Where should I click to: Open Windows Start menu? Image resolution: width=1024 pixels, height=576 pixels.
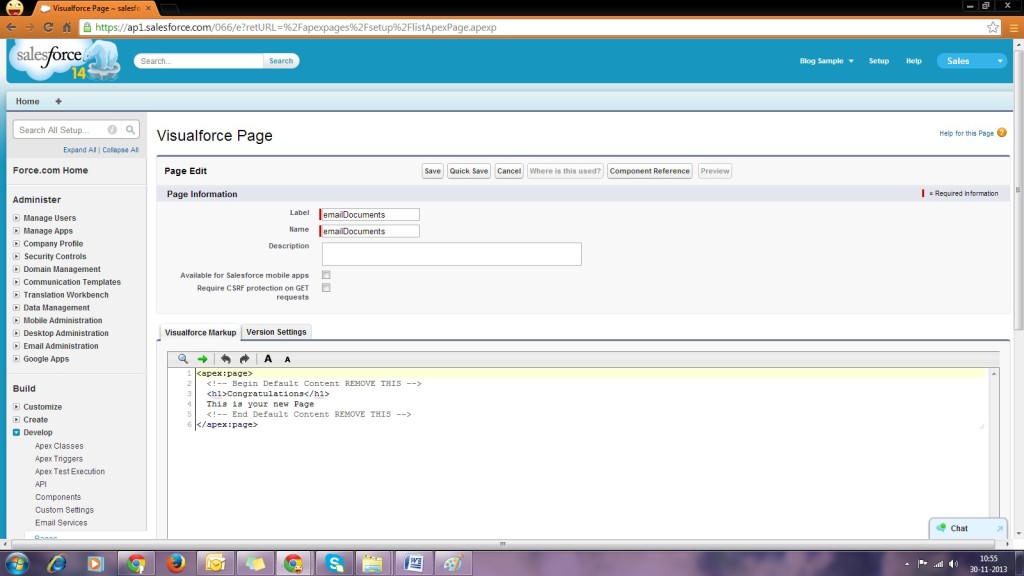click(x=17, y=563)
